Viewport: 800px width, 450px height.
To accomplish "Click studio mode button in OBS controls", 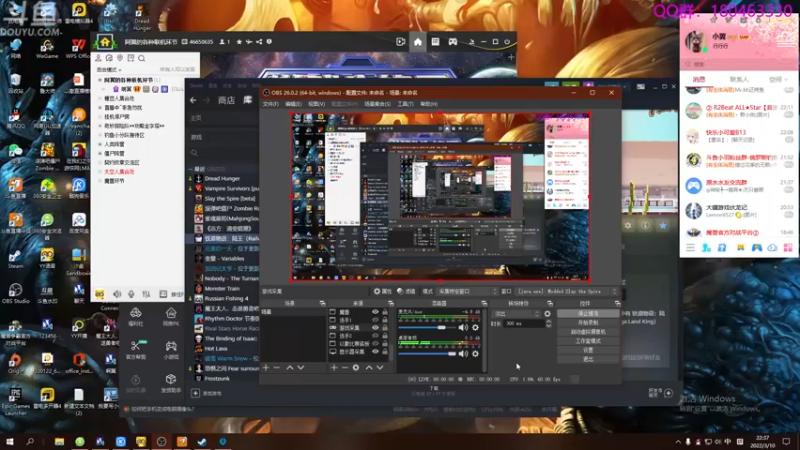I will 588,341.
